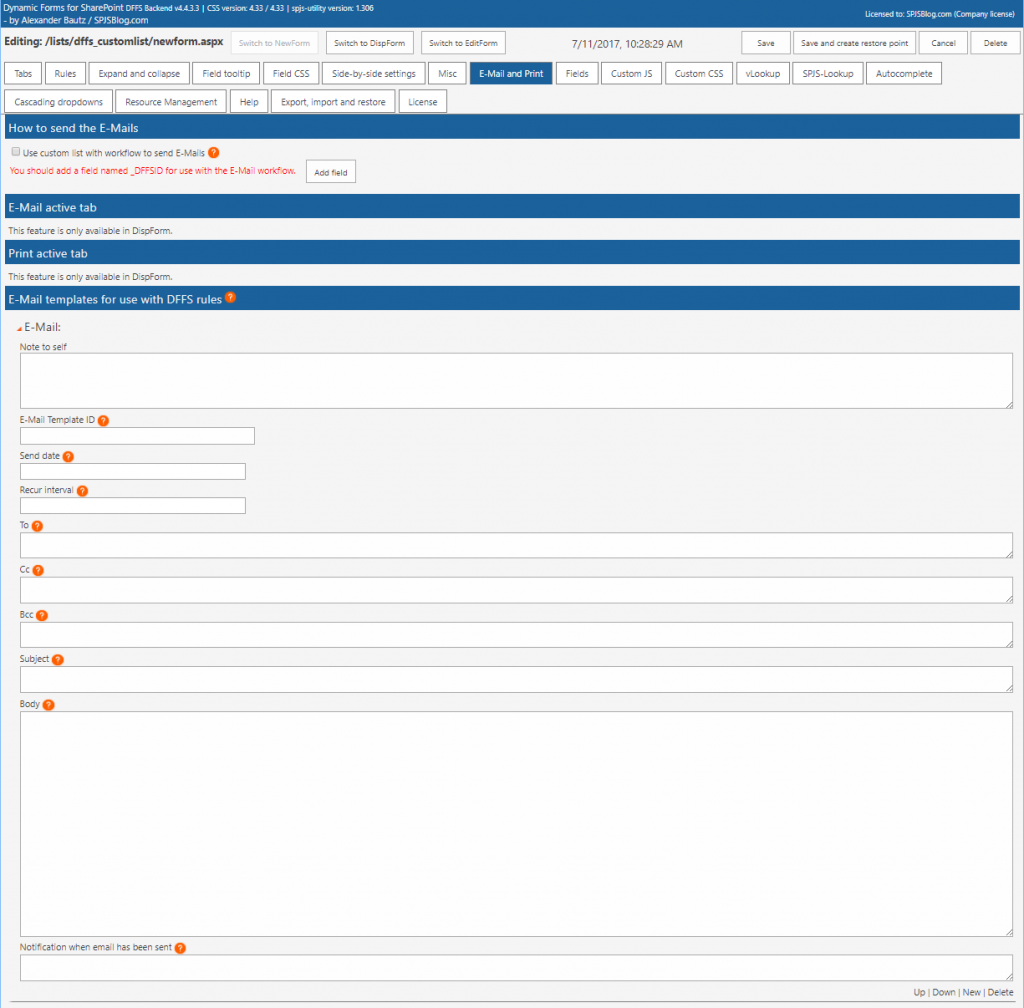Click the Delete link below the template
Image resolution: width=1024 pixels, height=1008 pixels.
coord(1000,992)
